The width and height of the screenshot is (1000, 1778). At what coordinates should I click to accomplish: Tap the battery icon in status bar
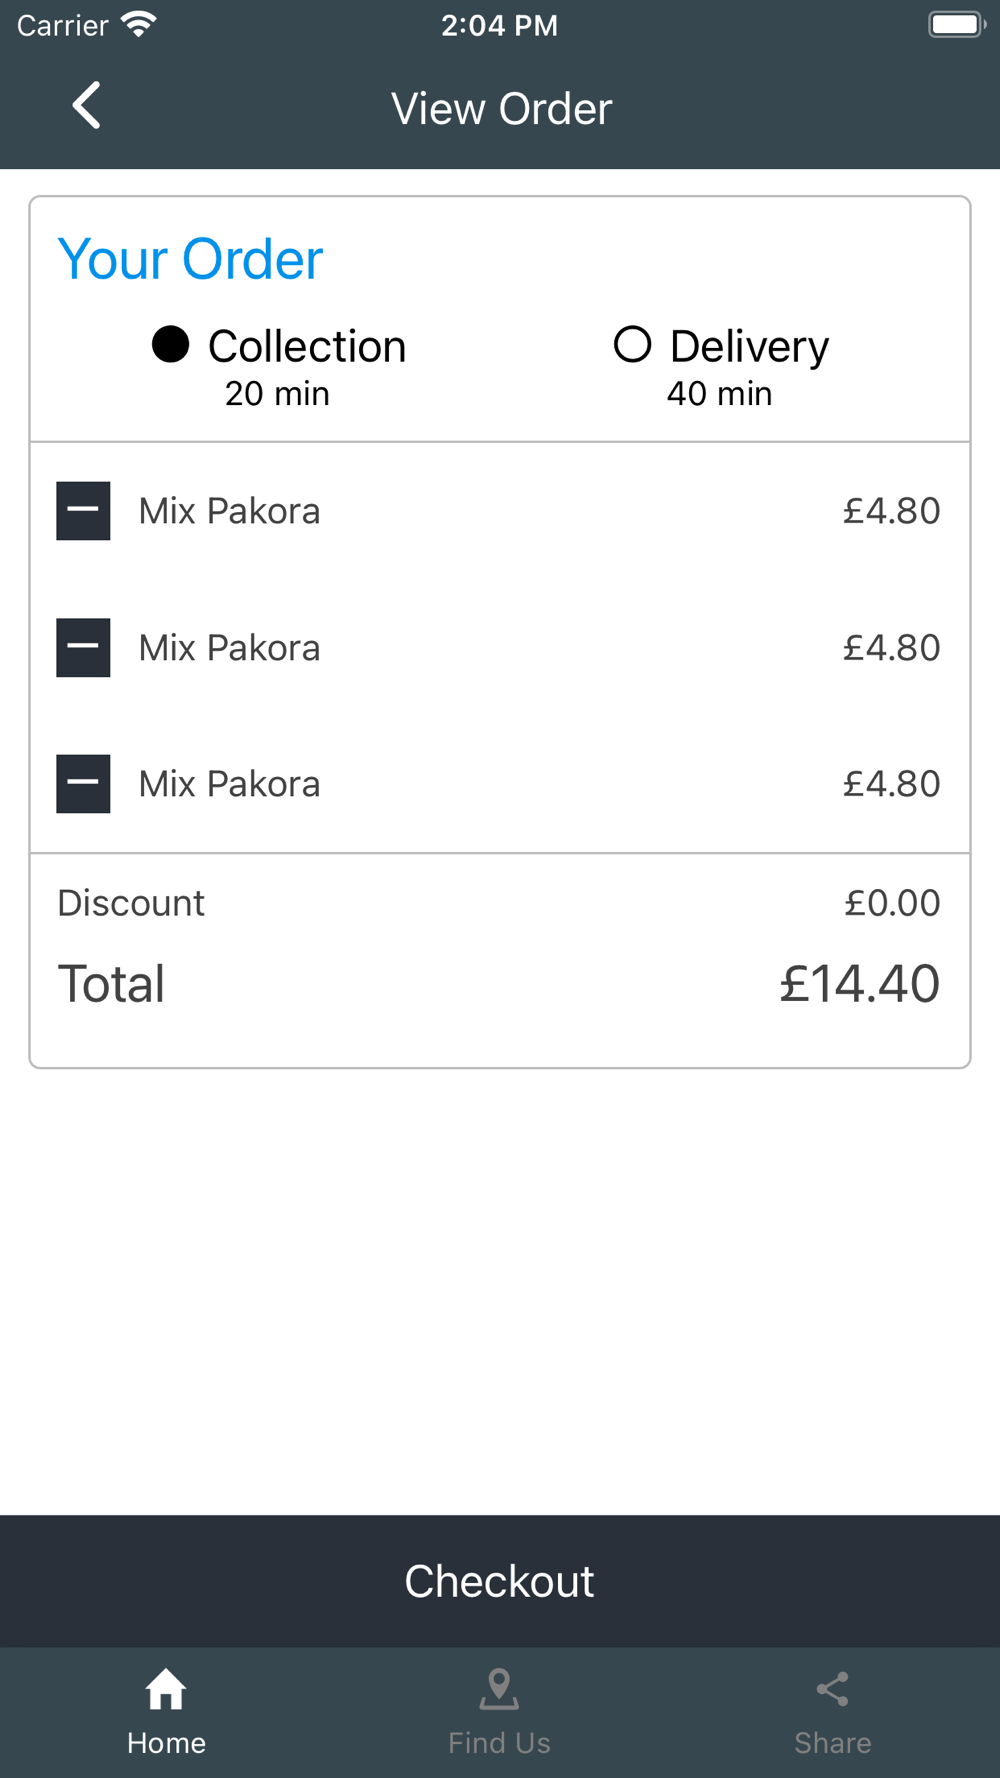click(957, 24)
